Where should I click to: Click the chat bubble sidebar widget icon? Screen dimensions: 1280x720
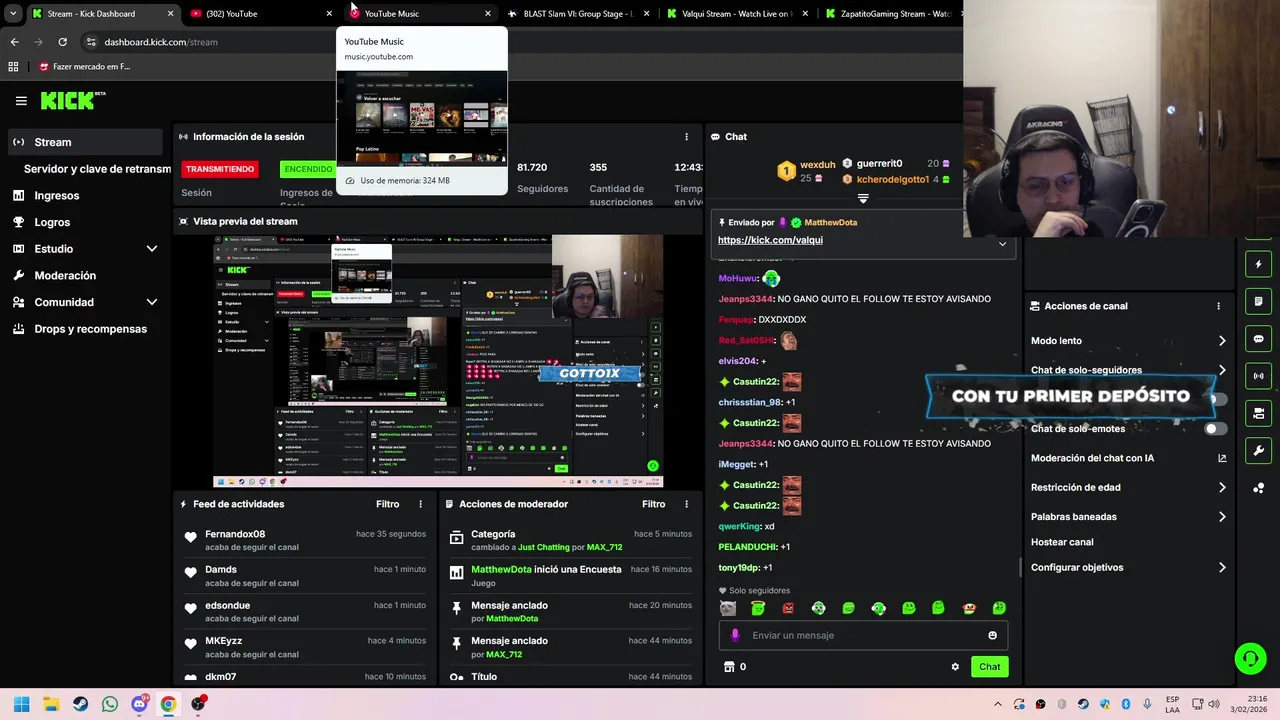coord(1258,339)
